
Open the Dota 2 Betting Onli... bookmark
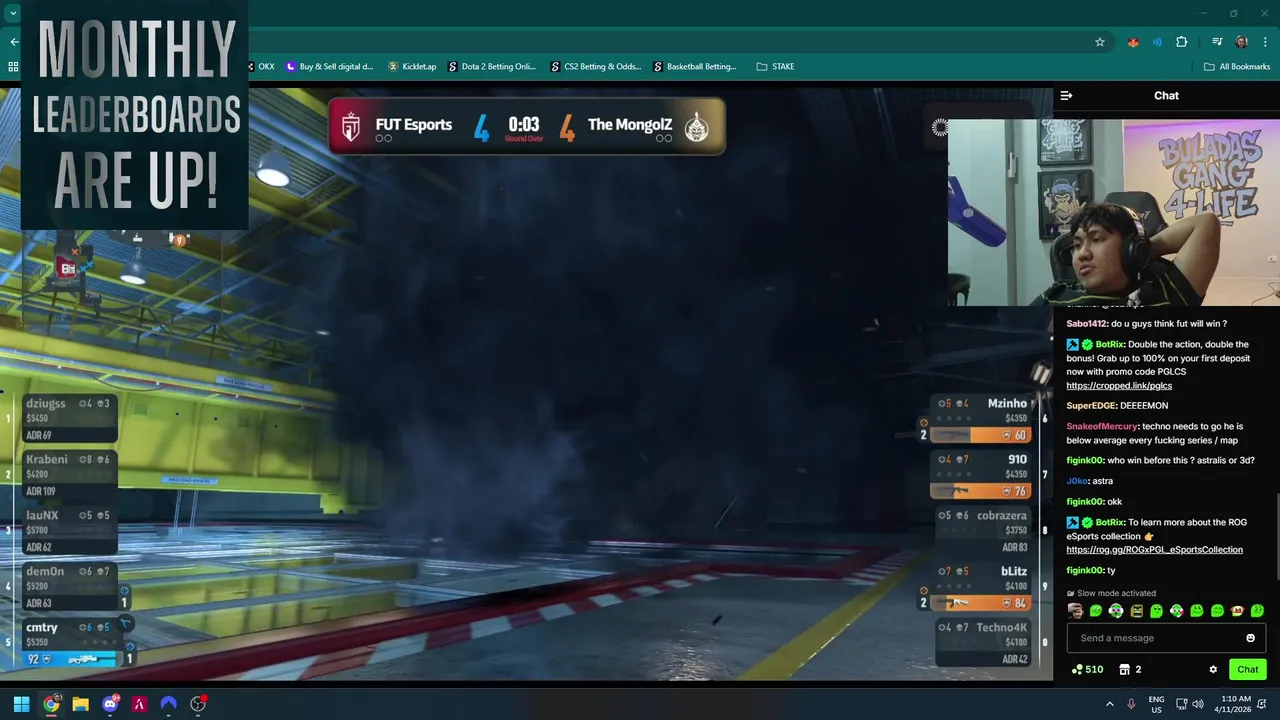click(492, 67)
